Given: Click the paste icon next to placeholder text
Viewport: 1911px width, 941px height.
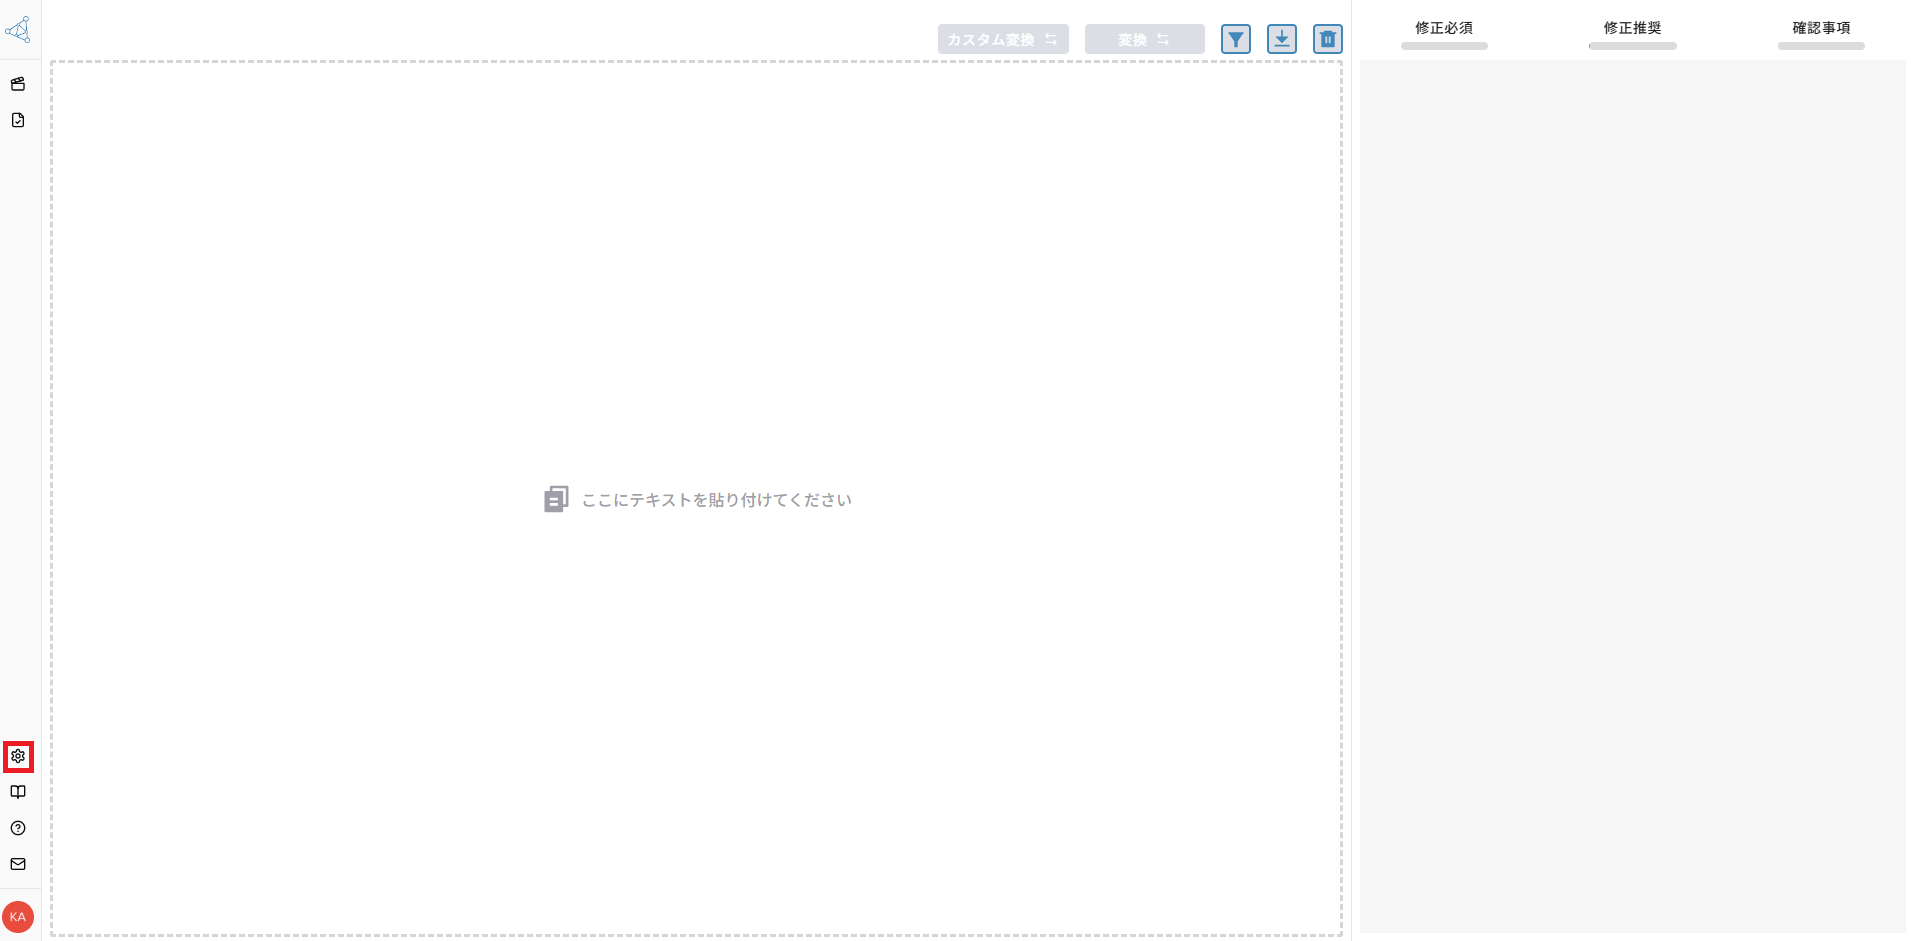Looking at the screenshot, I should click(556, 498).
